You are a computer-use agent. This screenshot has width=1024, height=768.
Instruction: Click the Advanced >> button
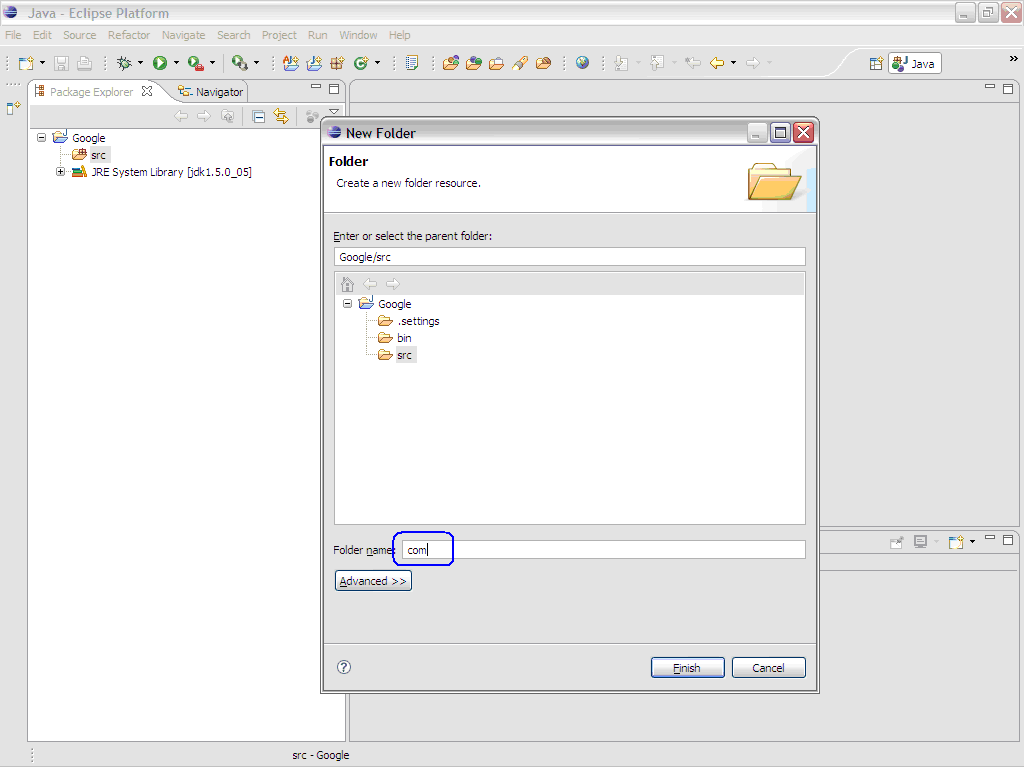(373, 581)
